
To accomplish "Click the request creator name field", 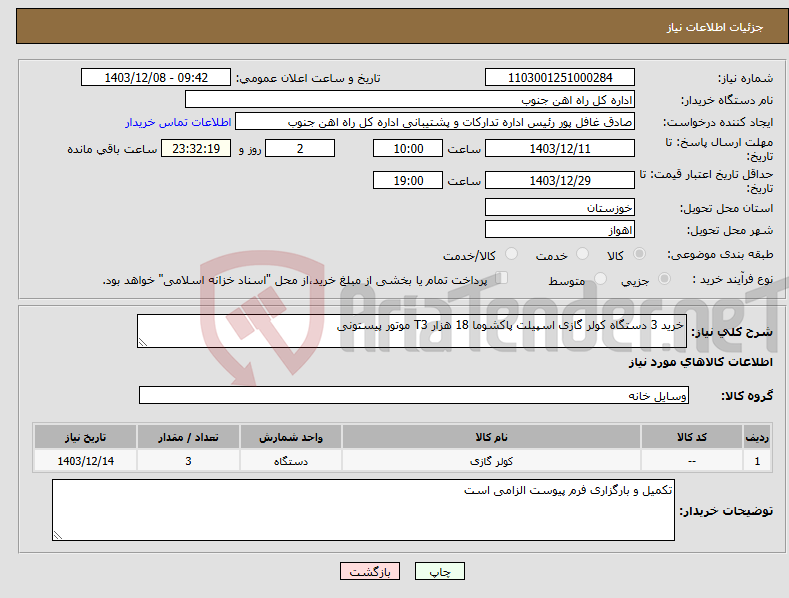I will (x=435, y=122).
